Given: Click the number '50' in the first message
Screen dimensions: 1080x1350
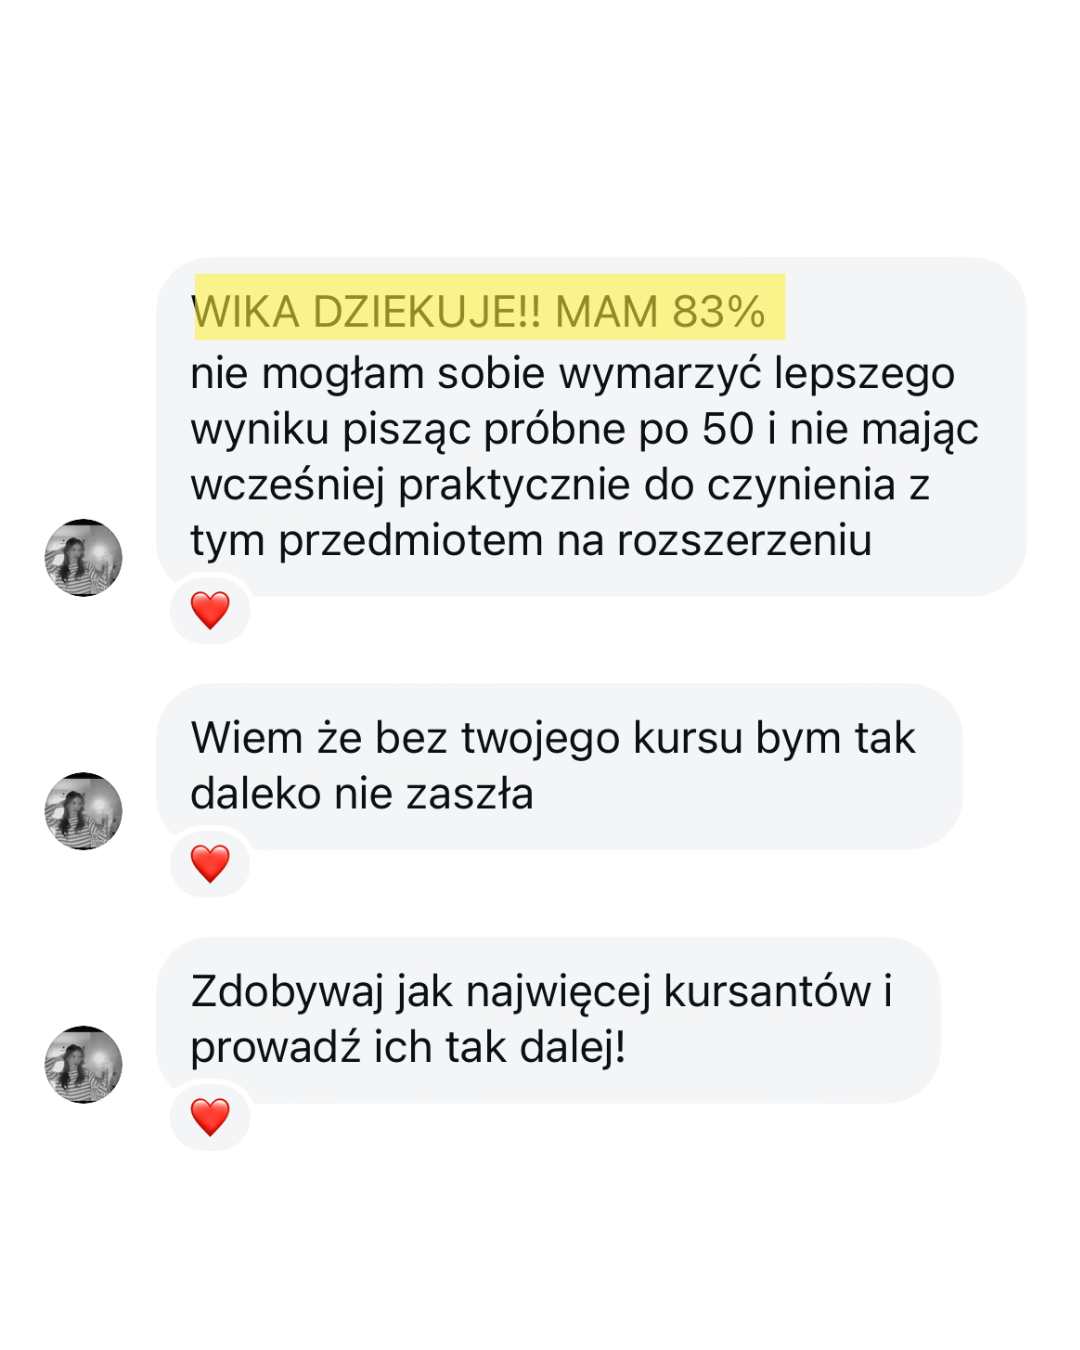Looking at the screenshot, I should pos(727,429).
